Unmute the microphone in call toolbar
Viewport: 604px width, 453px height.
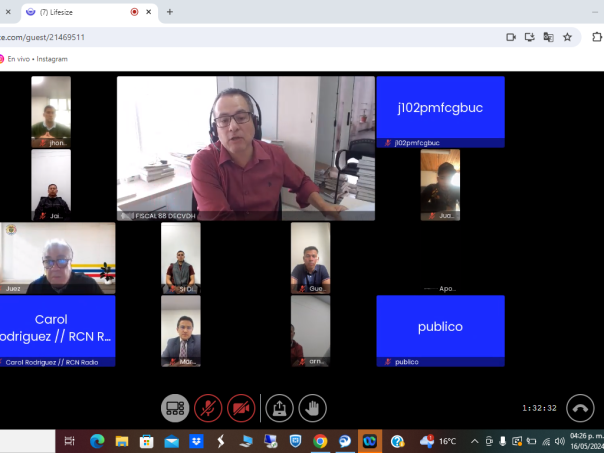(x=208, y=407)
